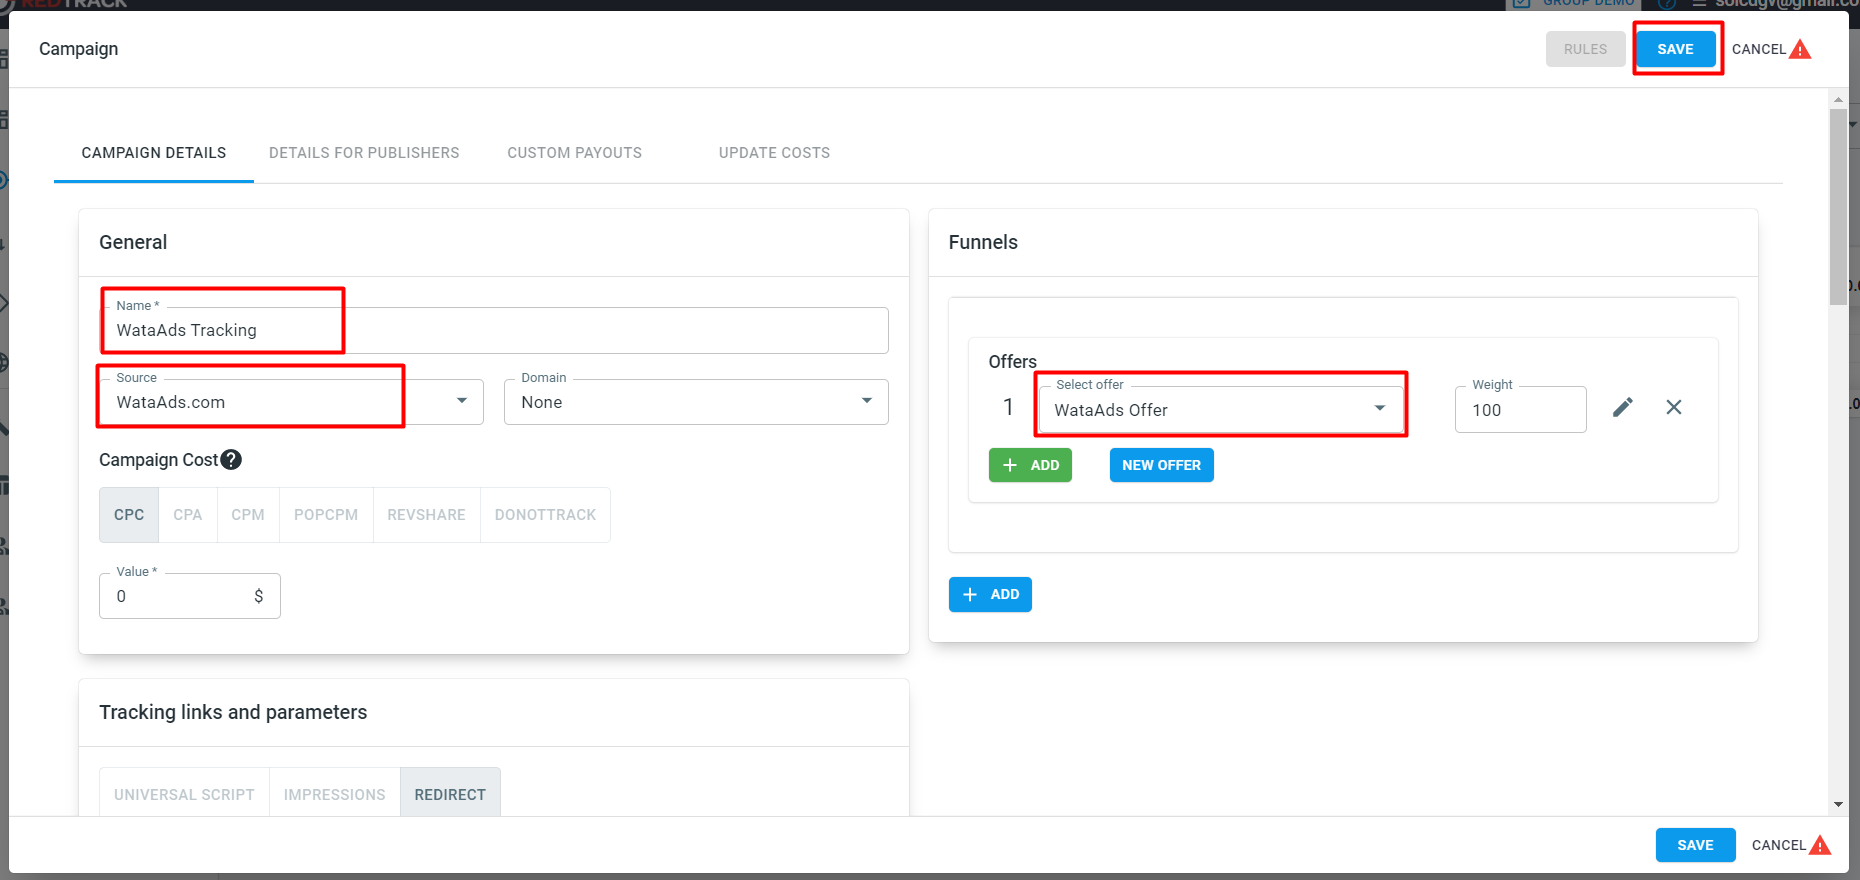Select the POPCPM cost model
The width and height of the screenshot is (1860, 880).
326,515
